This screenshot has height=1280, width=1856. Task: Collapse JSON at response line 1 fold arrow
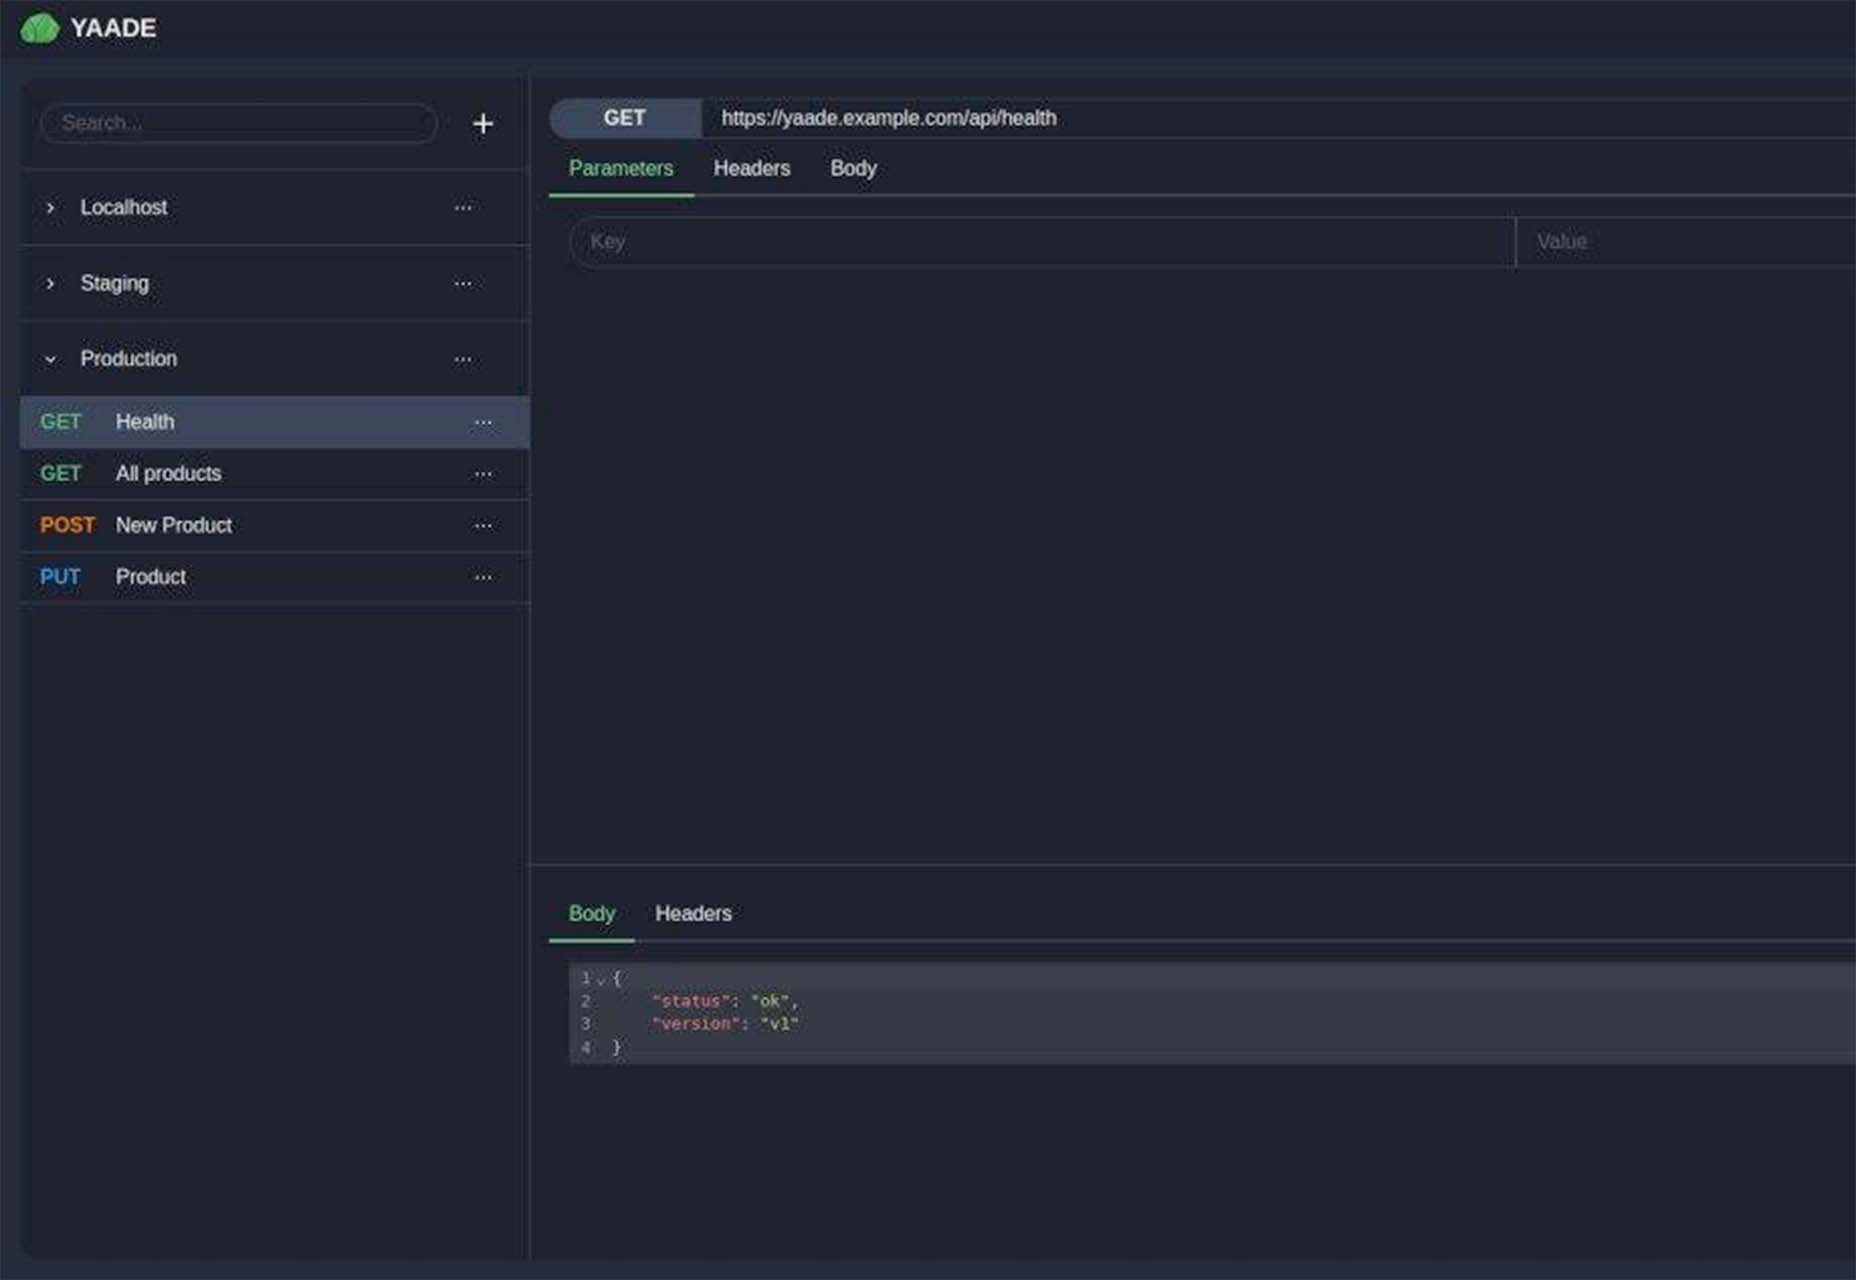coord(600,980)
